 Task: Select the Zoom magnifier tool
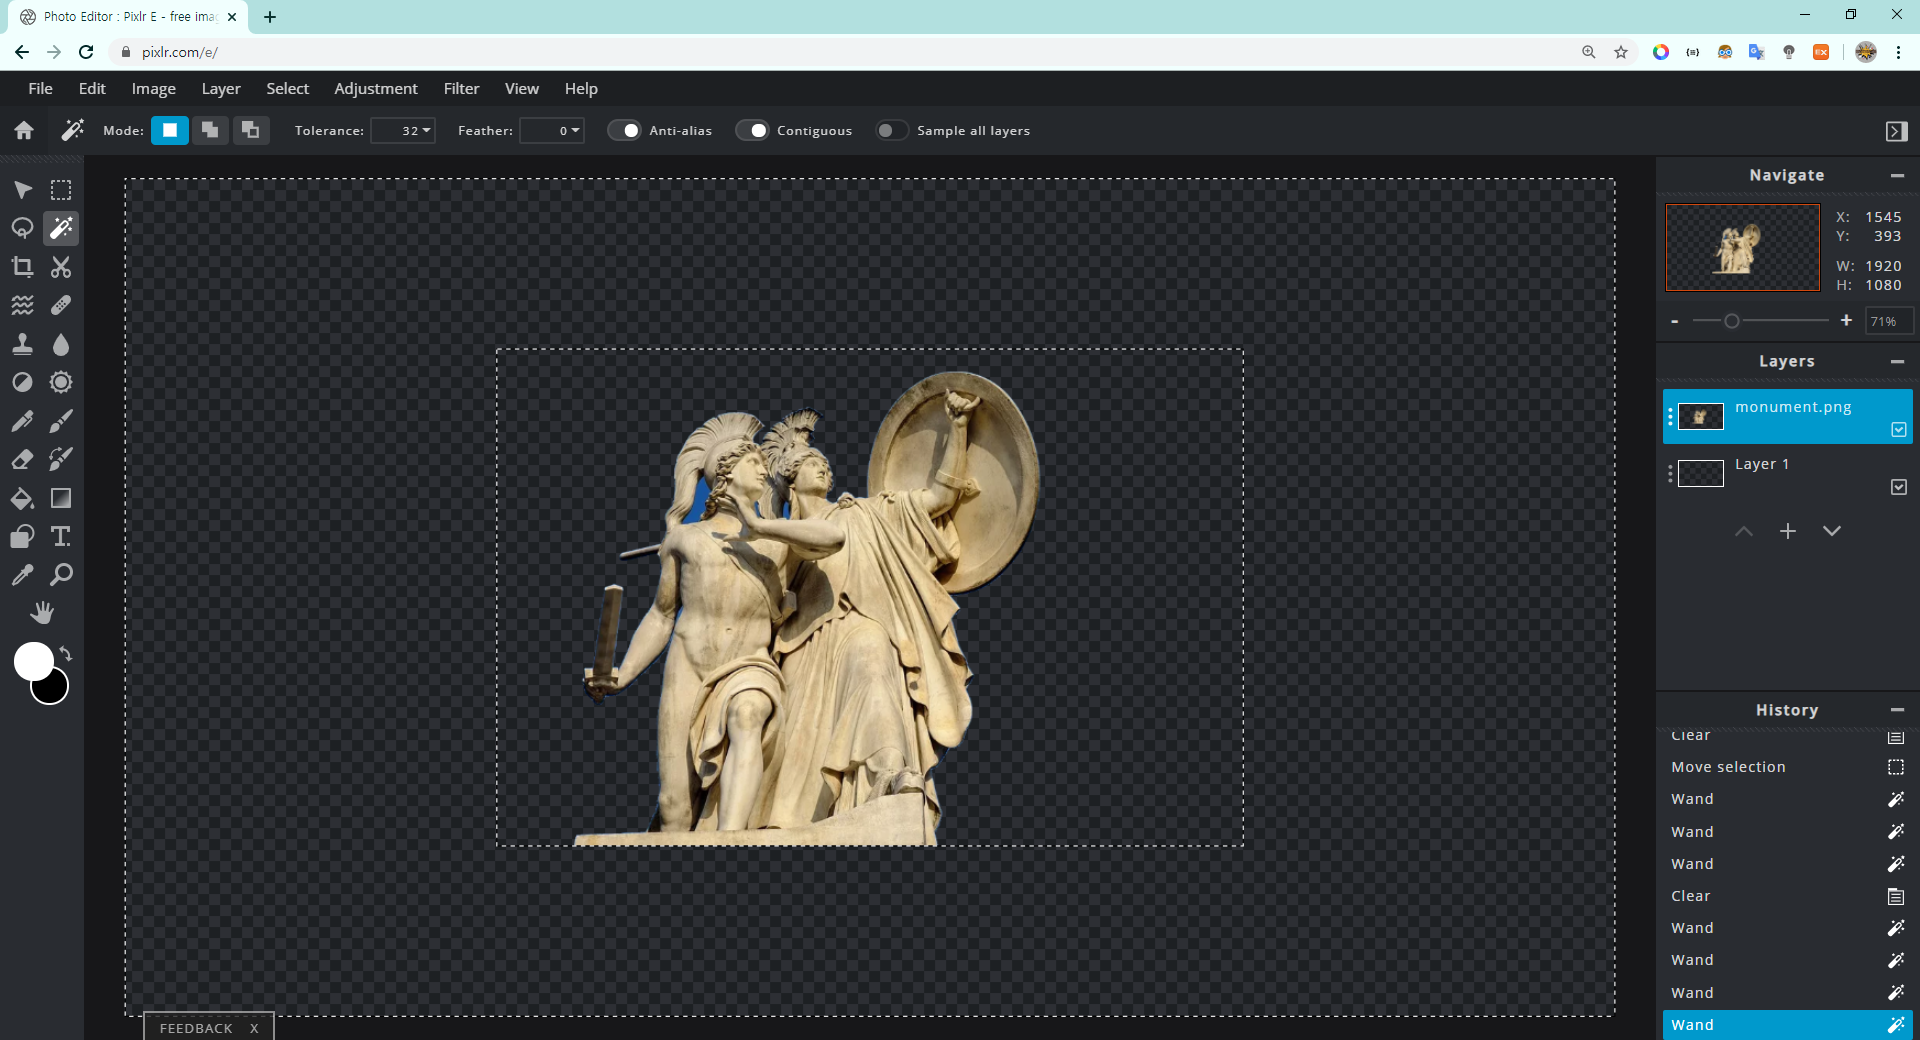pyautogui.click(x=61, y=575)
